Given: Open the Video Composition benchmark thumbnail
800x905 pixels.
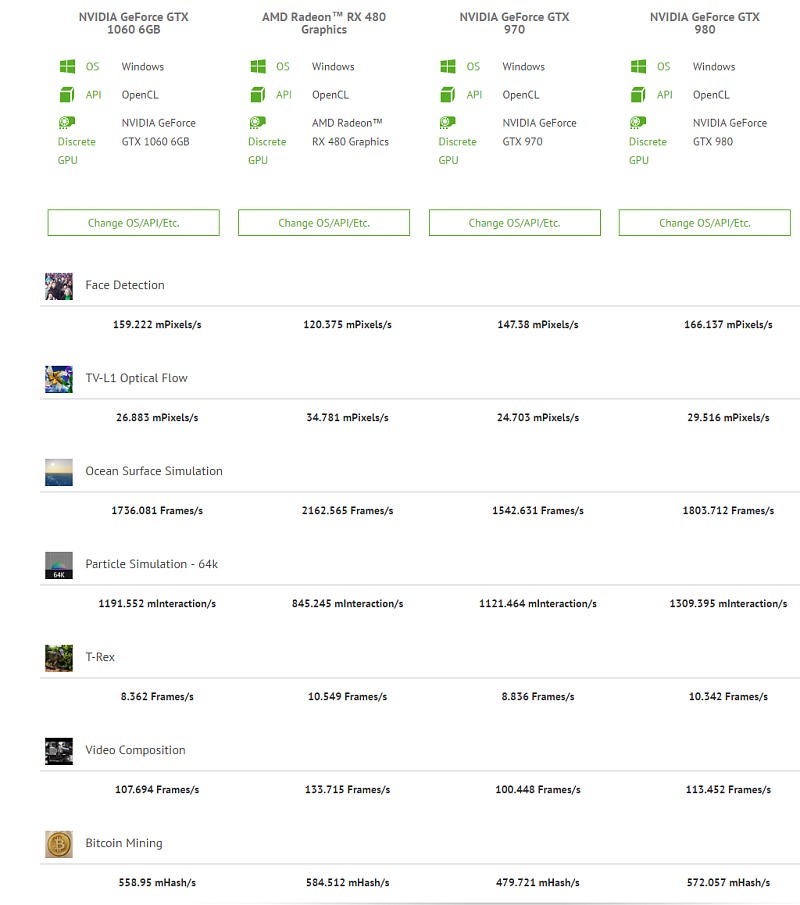Looking at the screenshot, I should (x=59, y=751).
